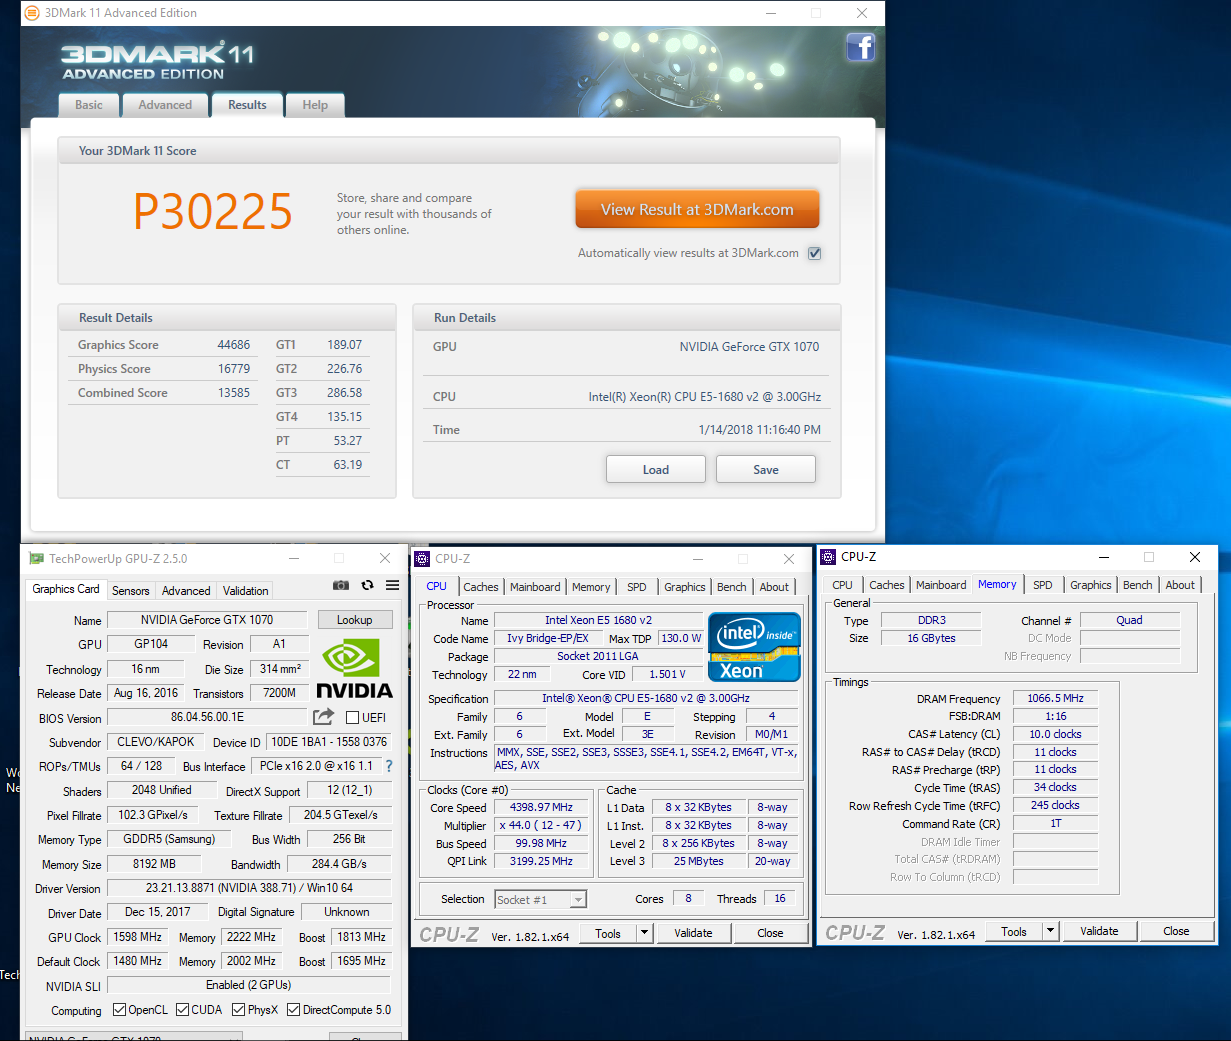The height and width of the screenshot is (1041, 1231).
Task: Click the Combined Score value 13585
Action: (x=234, y=393)
